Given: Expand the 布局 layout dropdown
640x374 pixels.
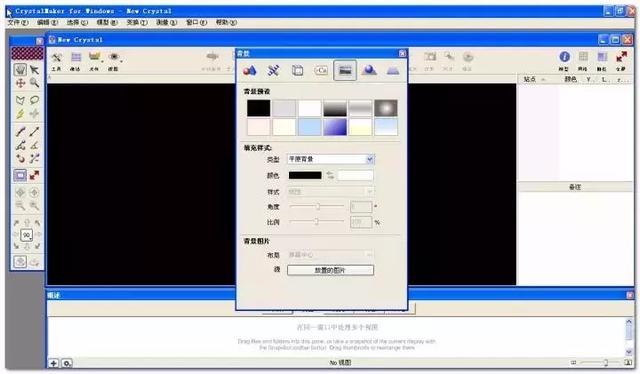Looking at the screenshot, I should [369, 255].
